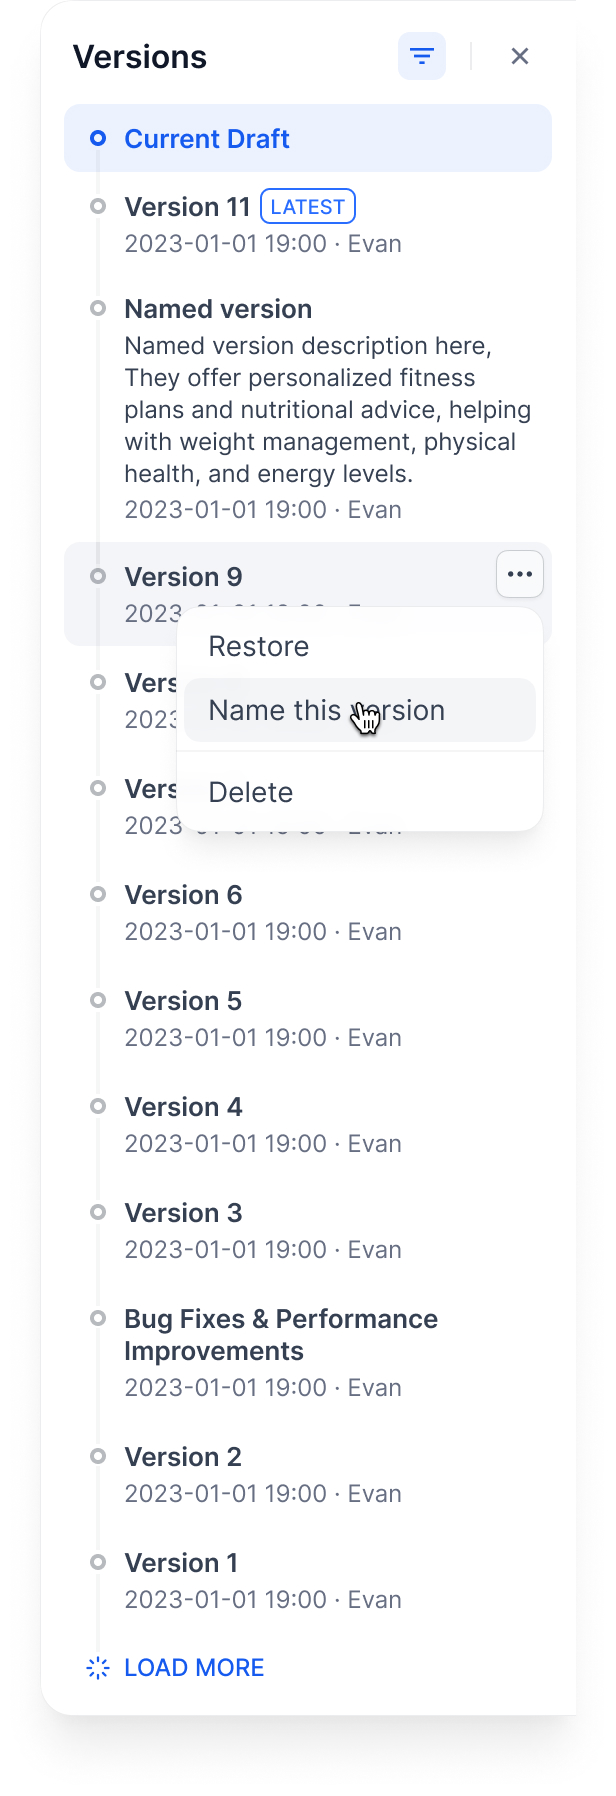Open Version 1 at list bottom
The height and width of the screenshot is (1796, 616).
pos(181,1564)
